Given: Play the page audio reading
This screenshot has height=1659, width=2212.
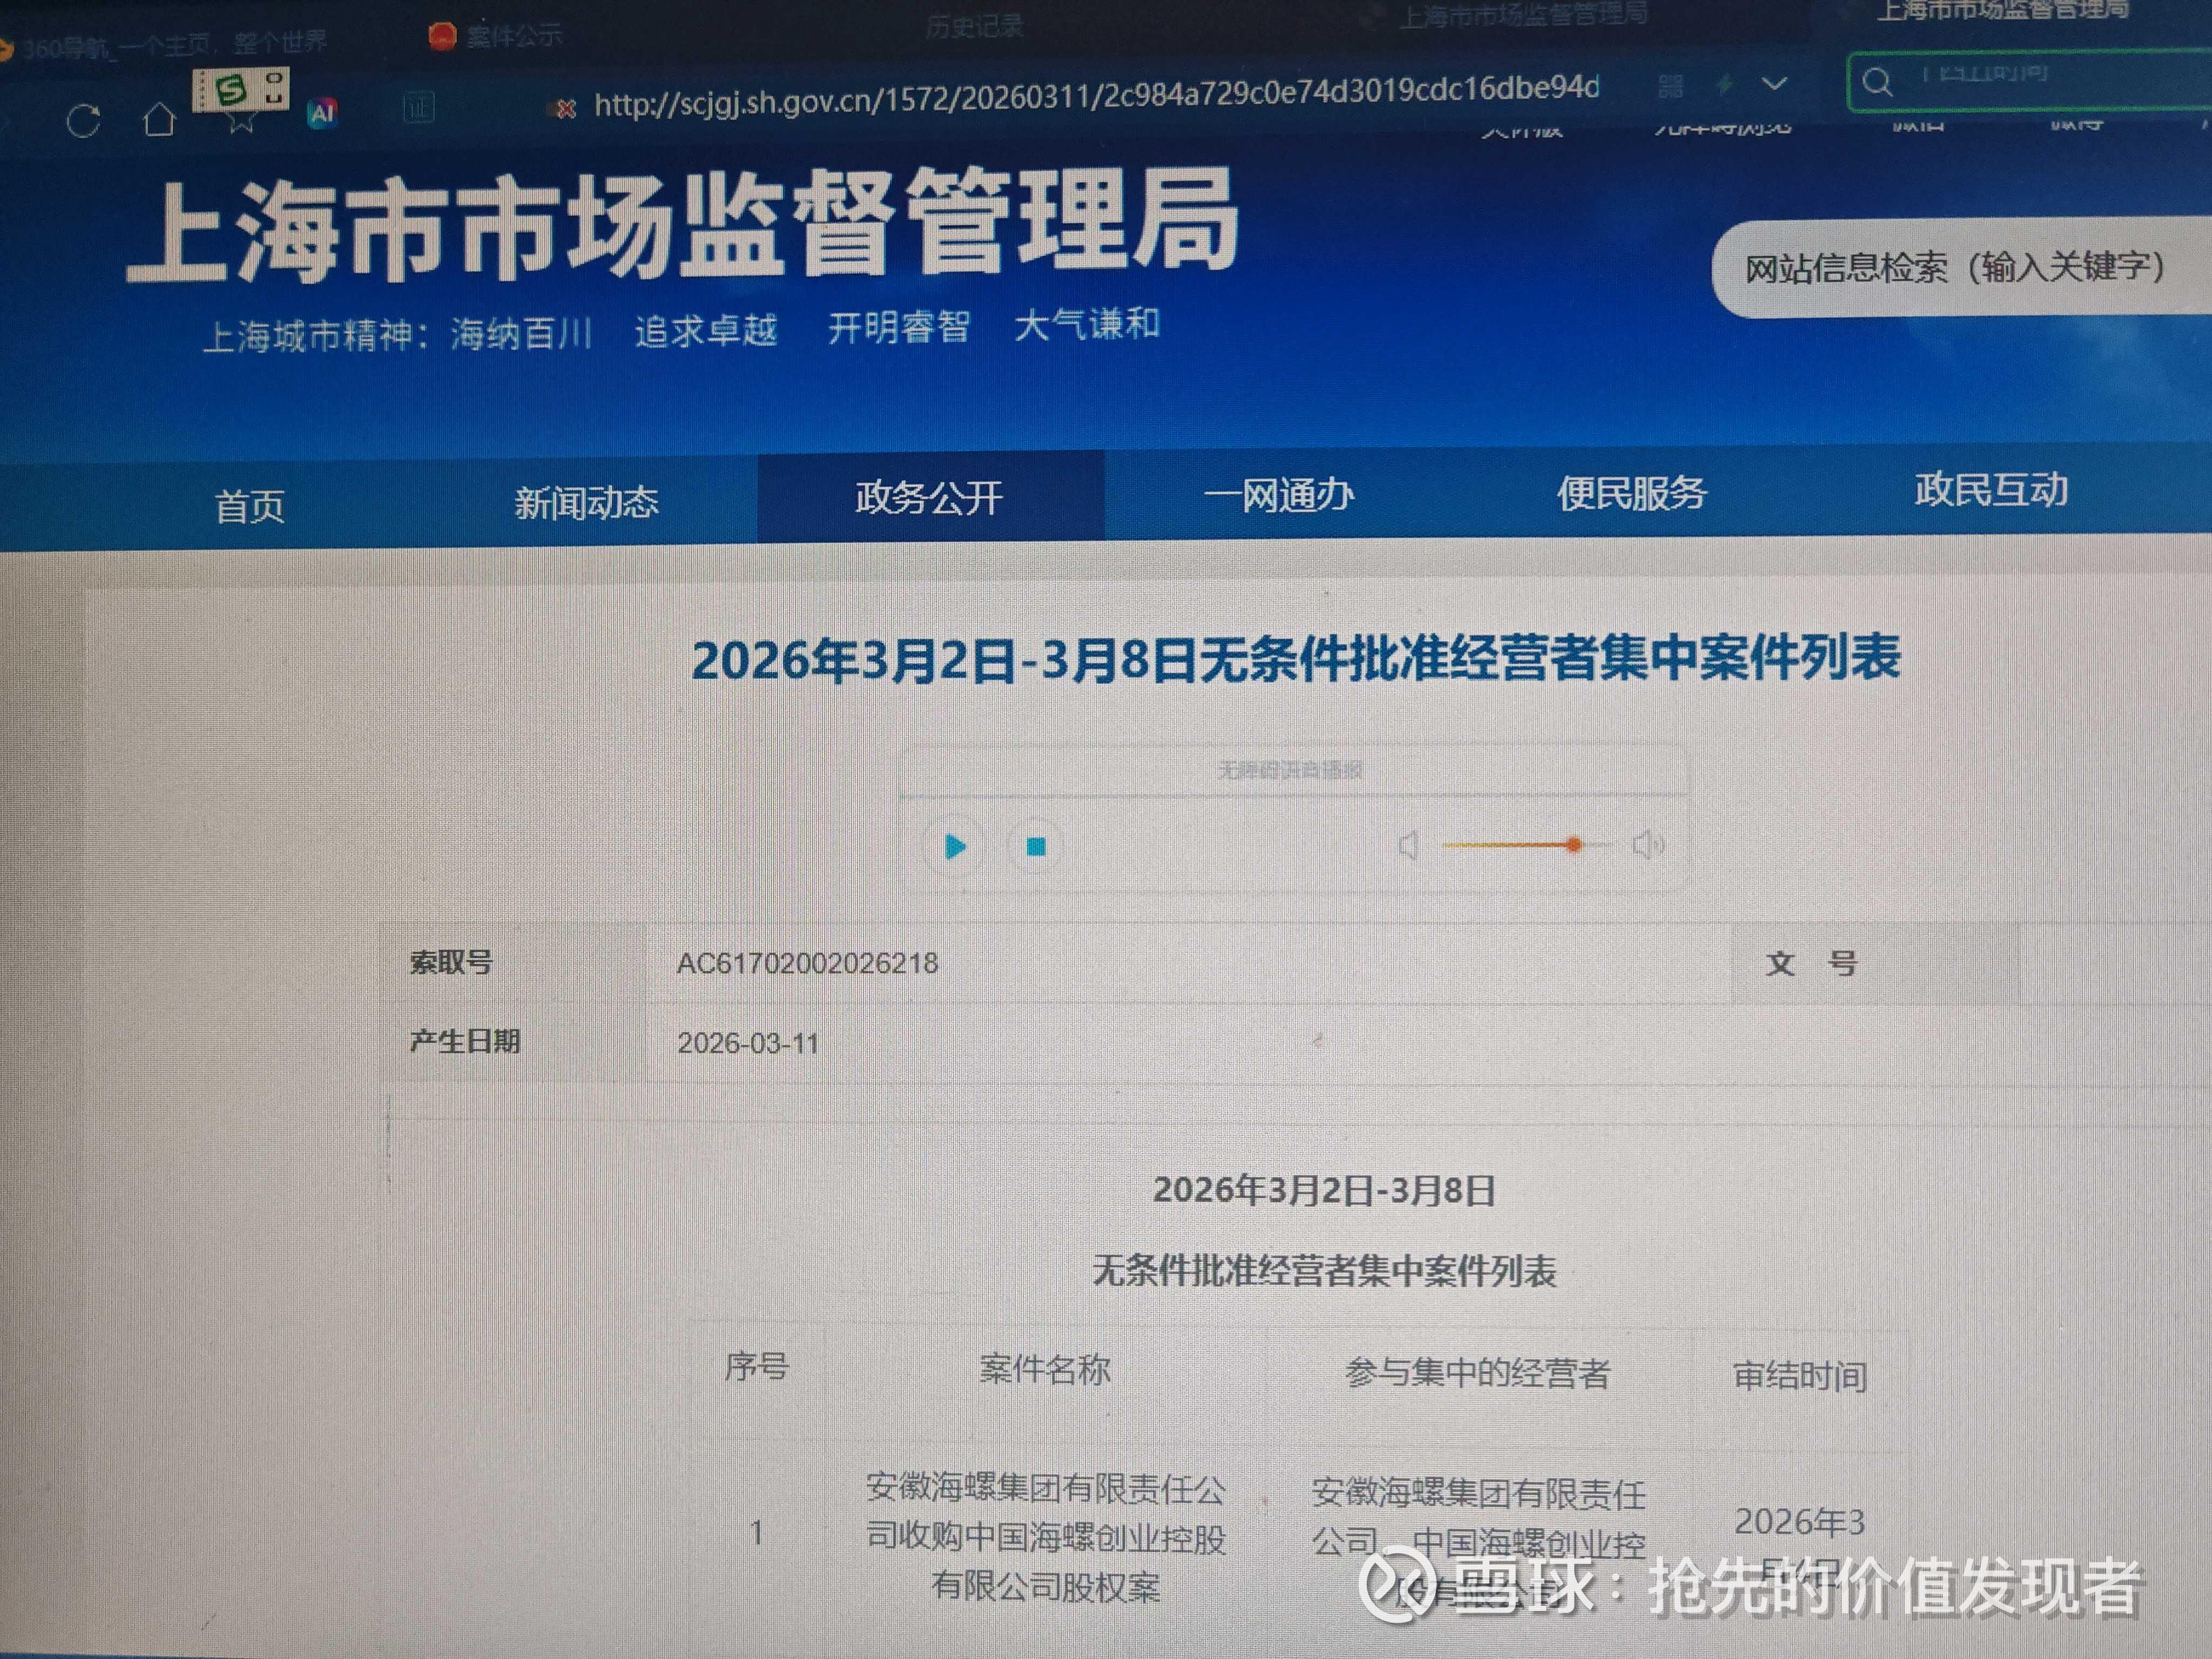Looking at the screenshot, I should 955,847.
